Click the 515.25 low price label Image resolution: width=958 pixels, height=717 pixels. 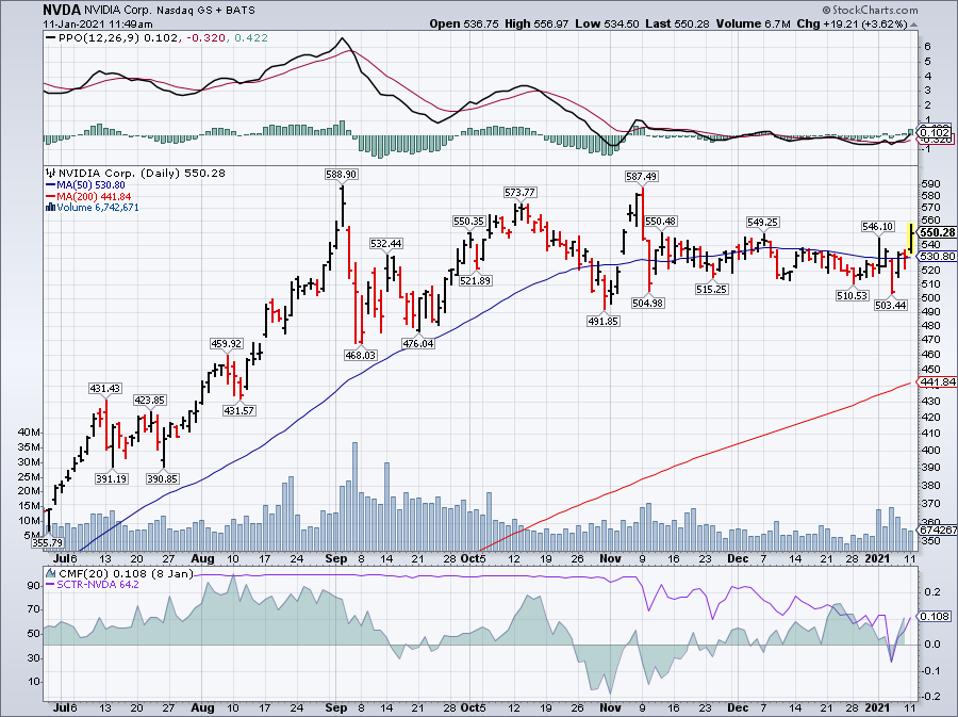coord(712,289)
